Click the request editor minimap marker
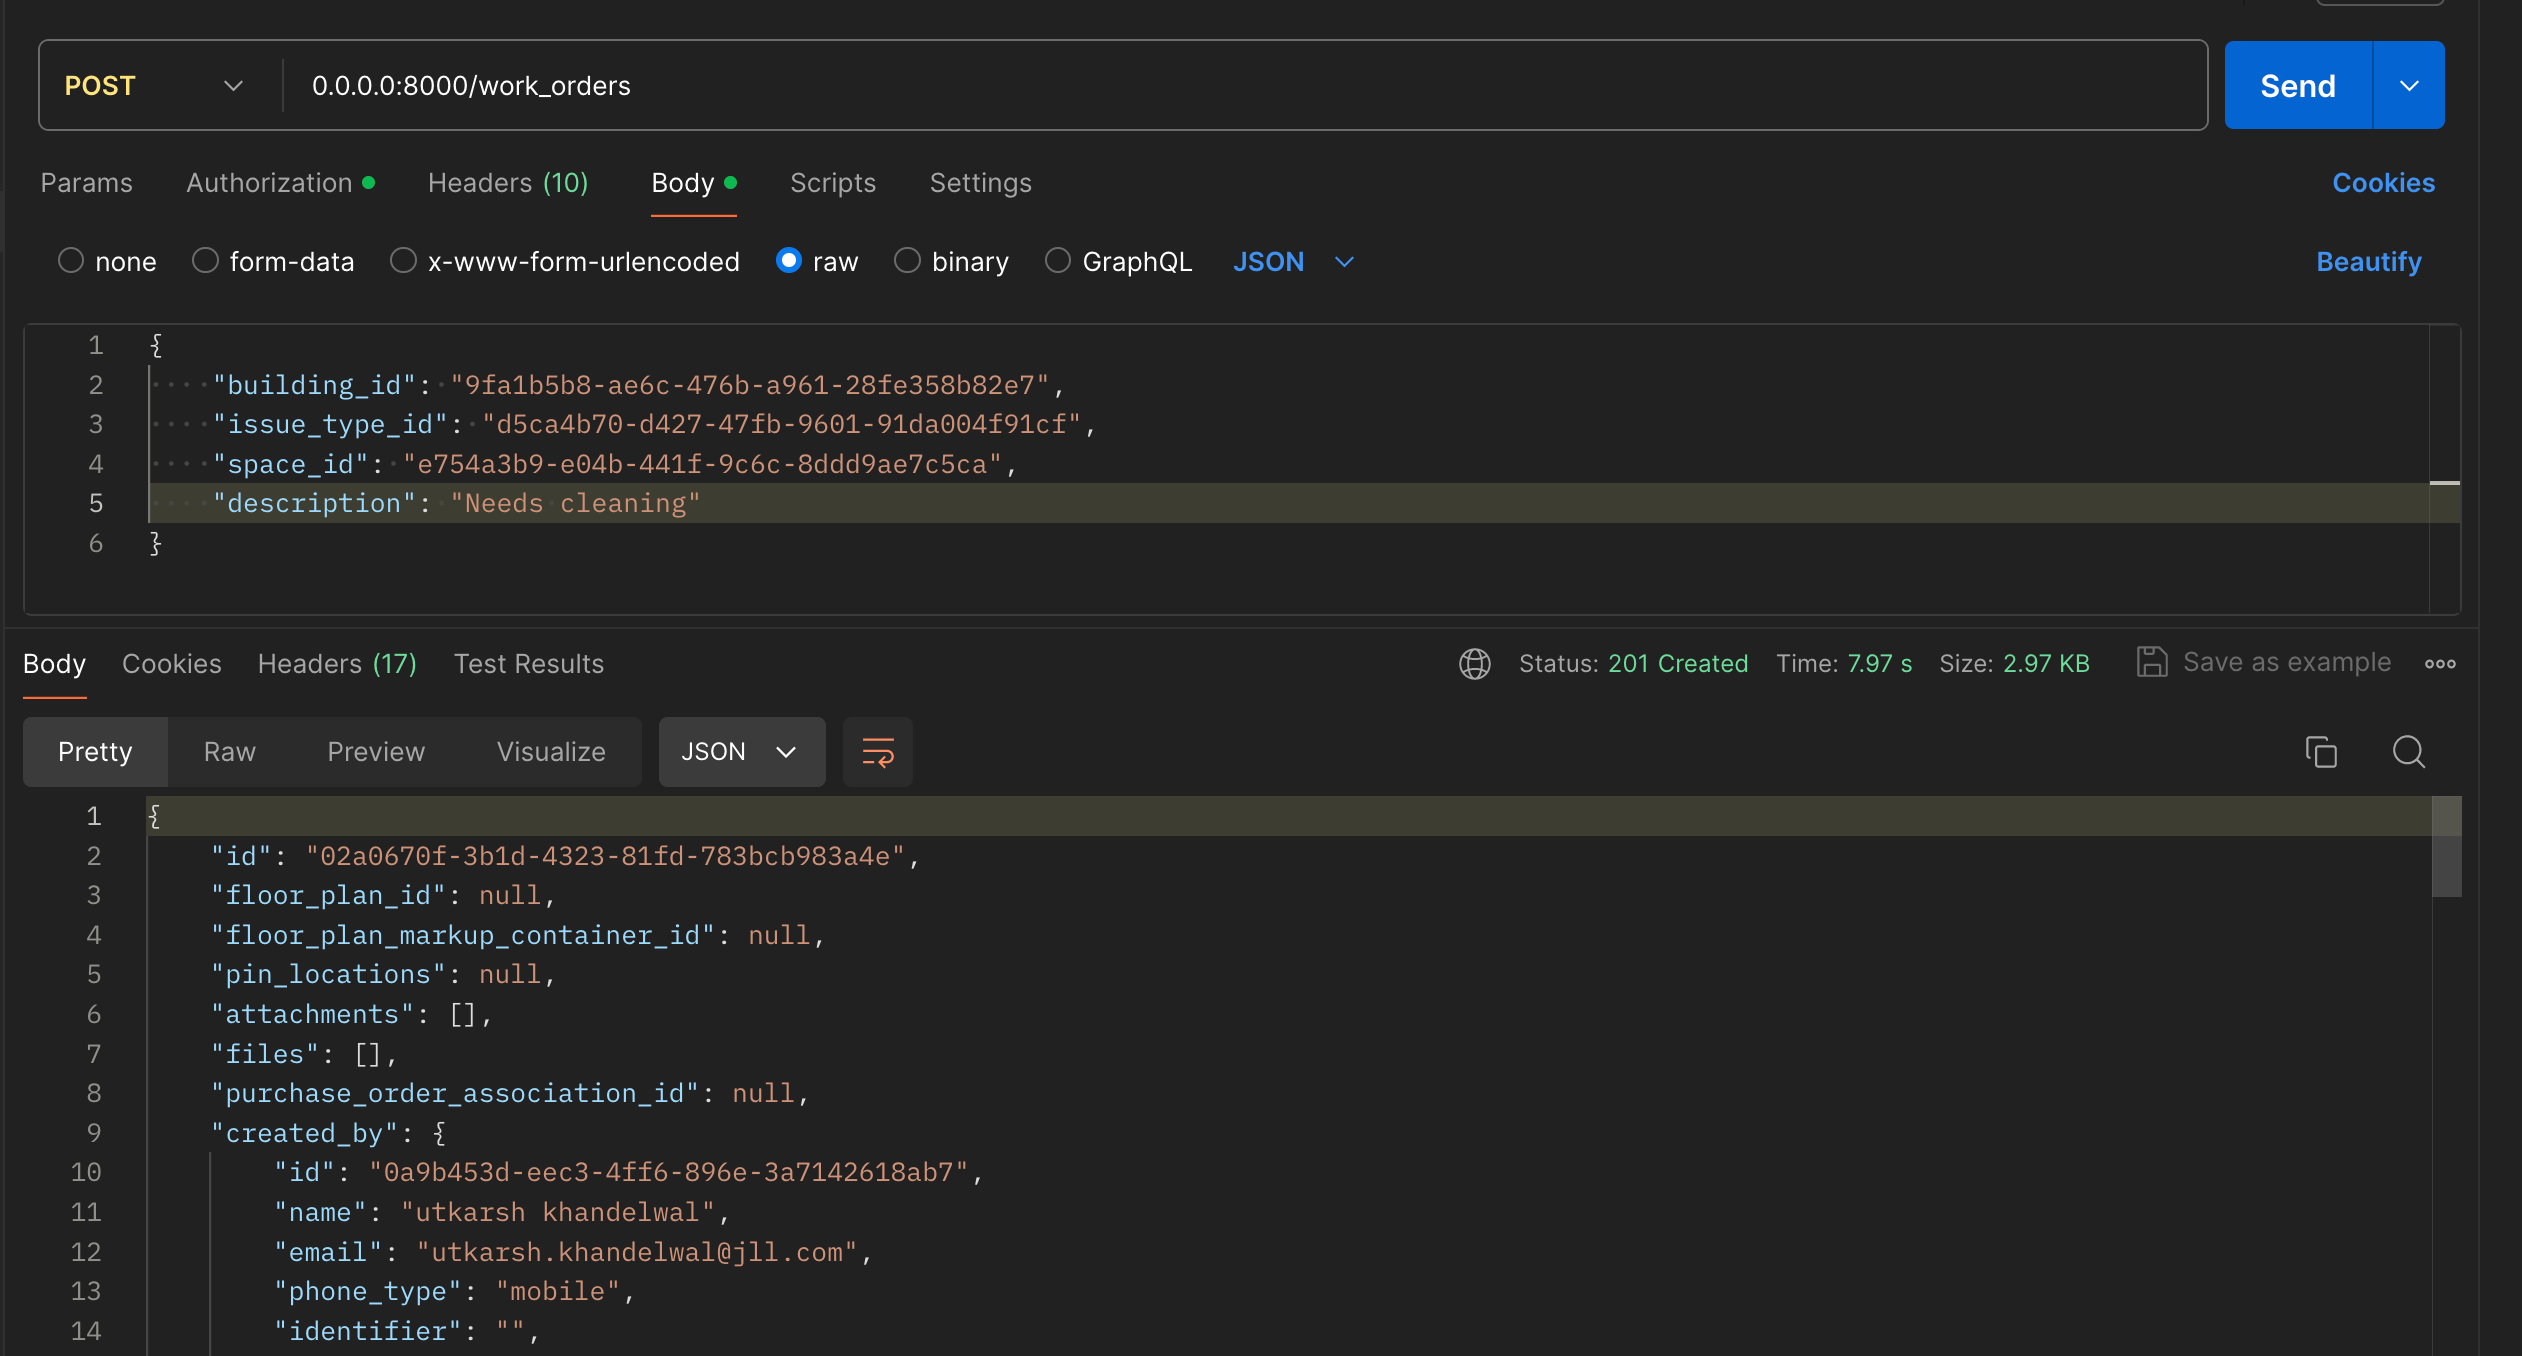This screenshot has width=2522, height=1356. pos(2445,483)
